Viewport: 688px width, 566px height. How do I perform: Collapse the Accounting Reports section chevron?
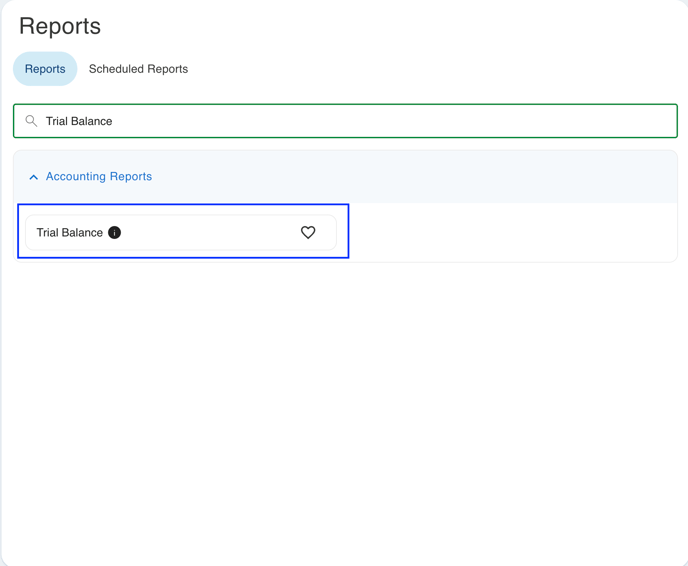pos(34,177)
